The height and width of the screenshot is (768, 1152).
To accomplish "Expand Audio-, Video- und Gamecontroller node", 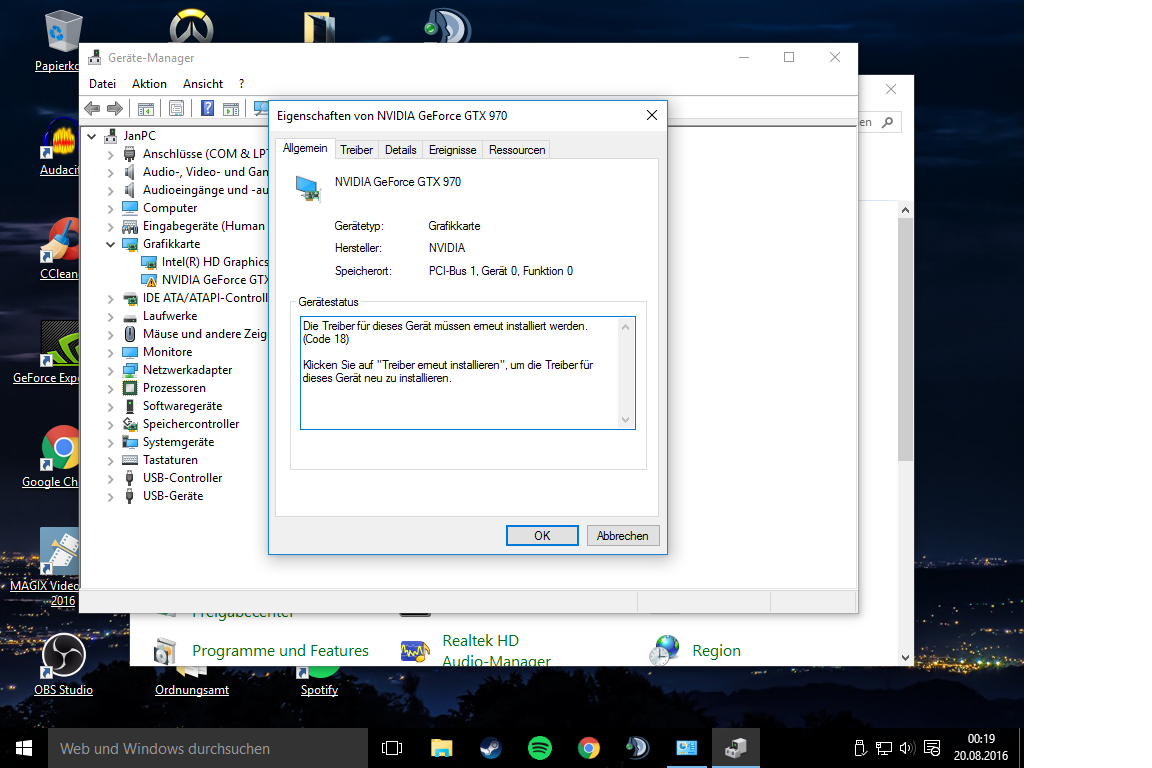I will pyautogui.click(x=110, y=172).
